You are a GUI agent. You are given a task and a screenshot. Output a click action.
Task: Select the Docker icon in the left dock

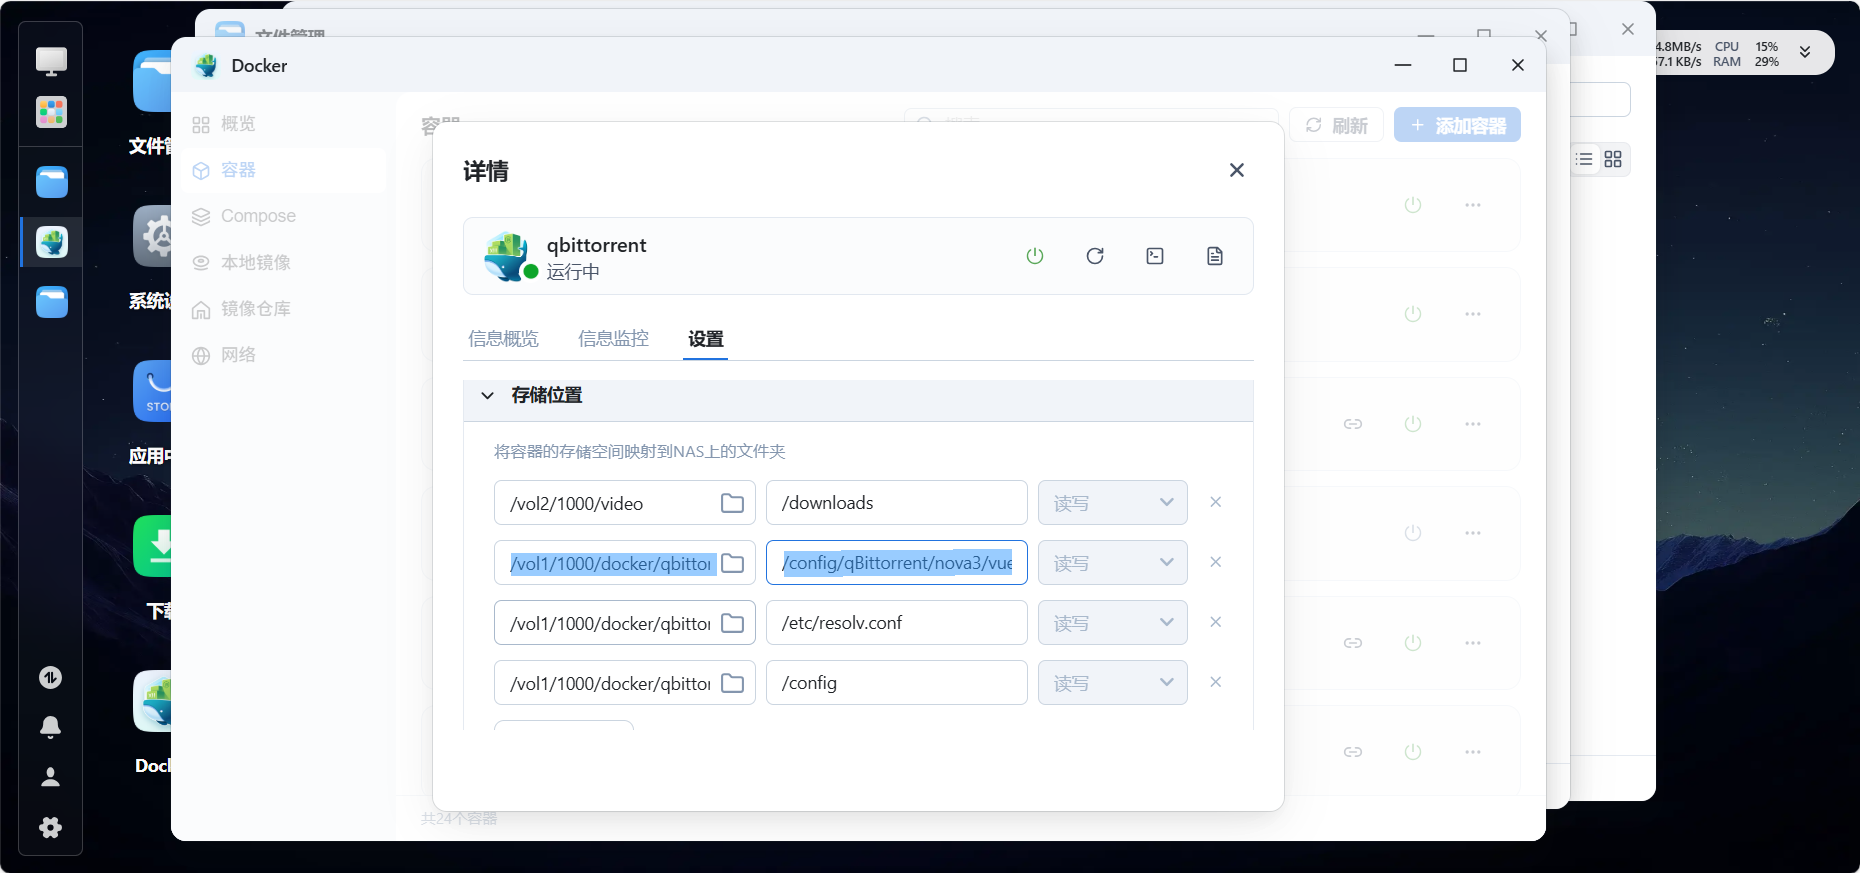pos(51,242)
